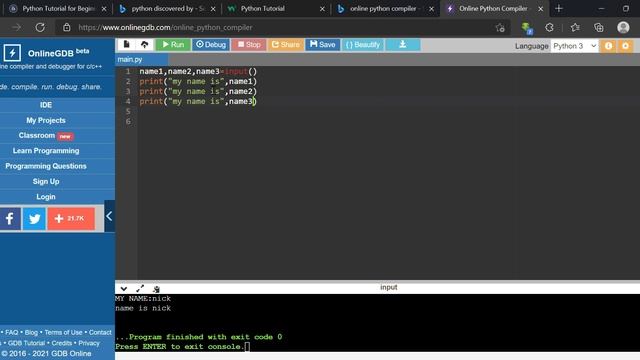The height and width of the screenshot is (360, 640).
Task: Beautify the source code
Action: click(363, 44)
